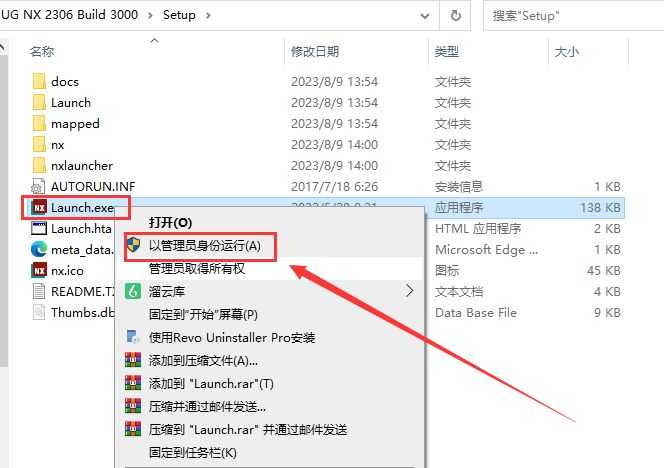Click WinRAR icon beside 压缩到 "Launch.rar" 并通过邮件发送
This screenshot has height=468, width=664.
coord(133,429)
